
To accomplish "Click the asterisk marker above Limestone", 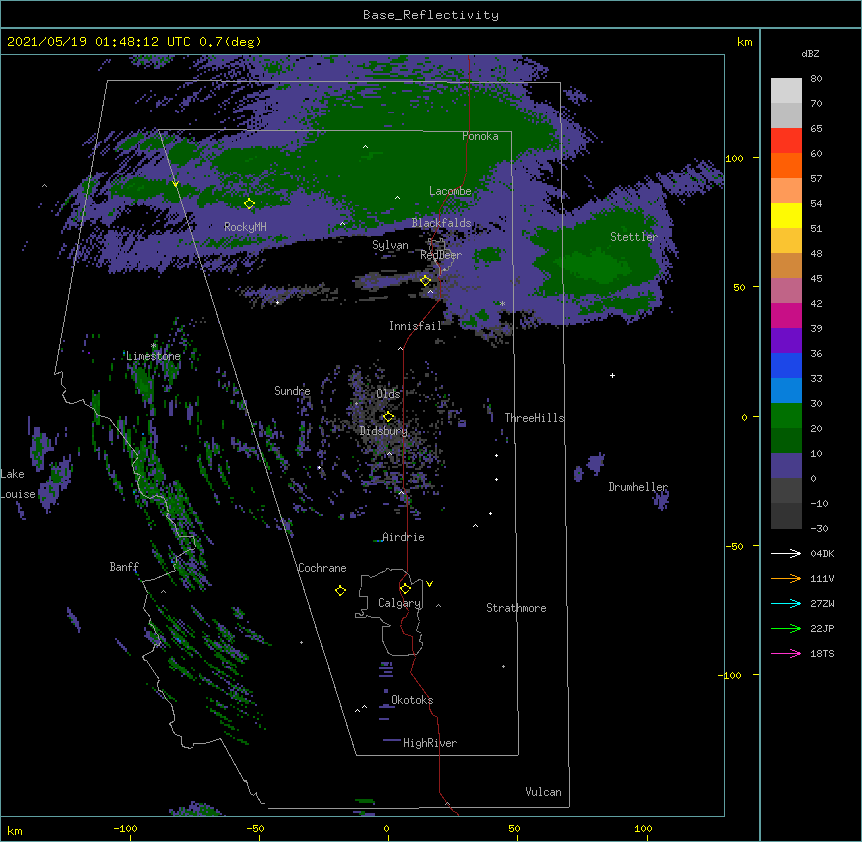I will pos(153,346).
